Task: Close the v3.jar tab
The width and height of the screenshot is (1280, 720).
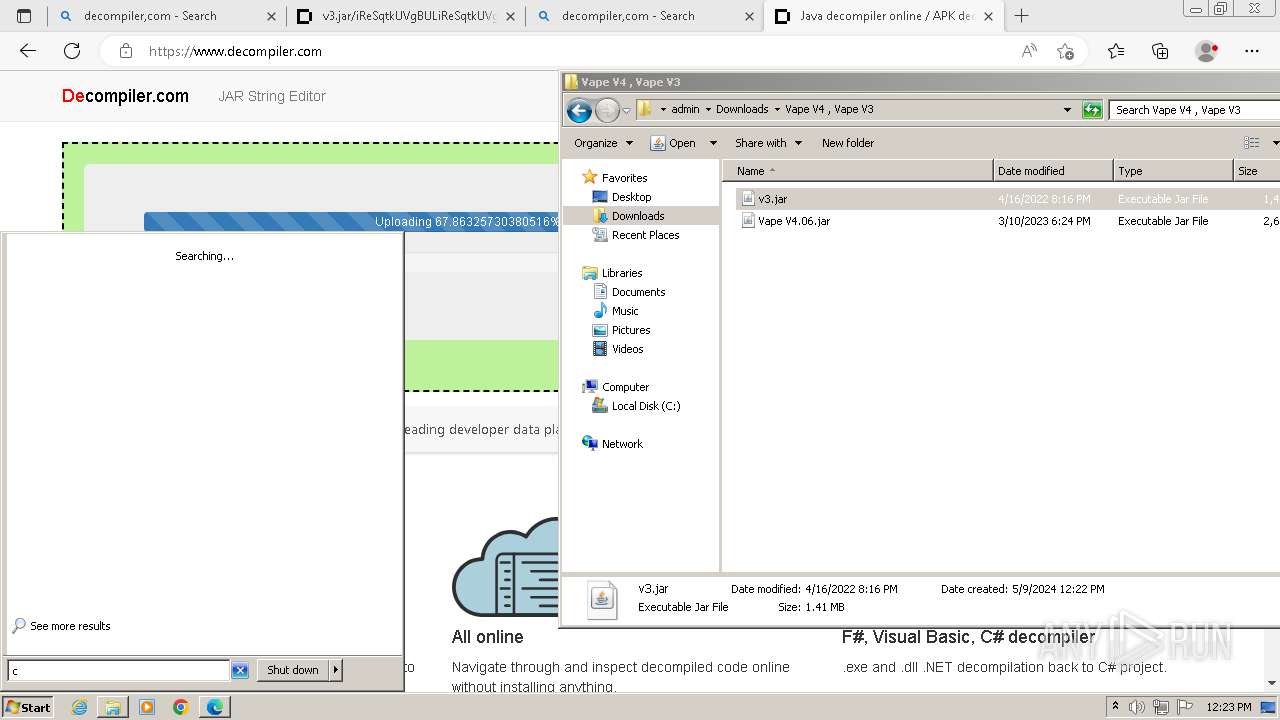Action: tap(510, 16)
